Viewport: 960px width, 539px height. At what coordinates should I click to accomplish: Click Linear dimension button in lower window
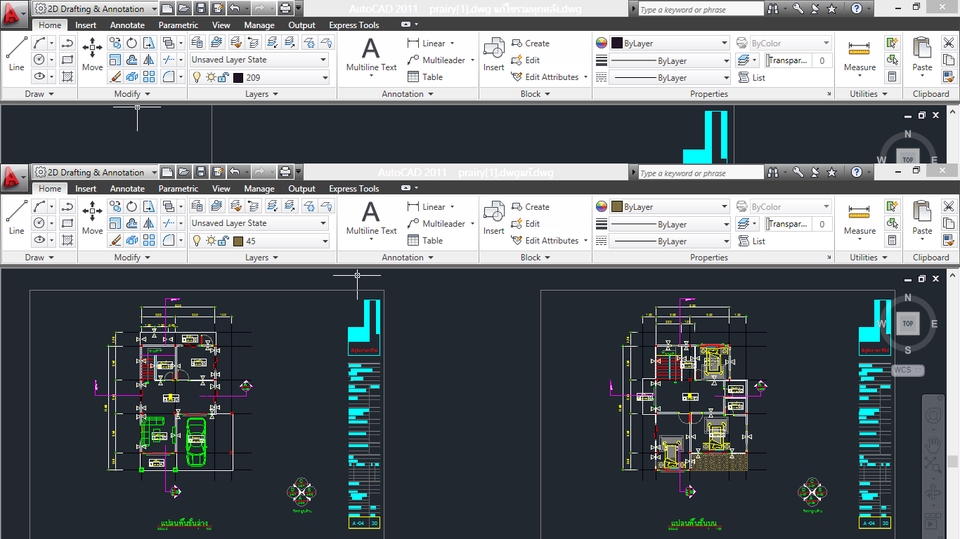[x=426, y=207]
